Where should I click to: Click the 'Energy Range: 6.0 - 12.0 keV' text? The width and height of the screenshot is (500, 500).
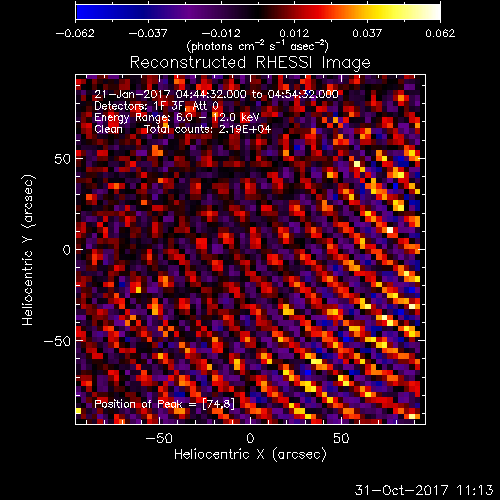click(x=177, y=118)
